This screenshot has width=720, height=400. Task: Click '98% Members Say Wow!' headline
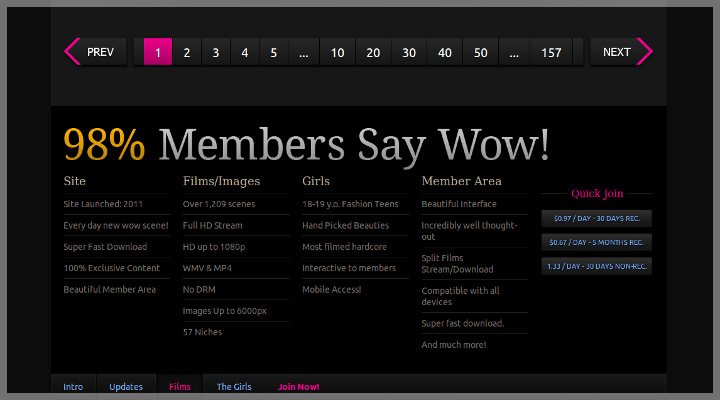306,145
